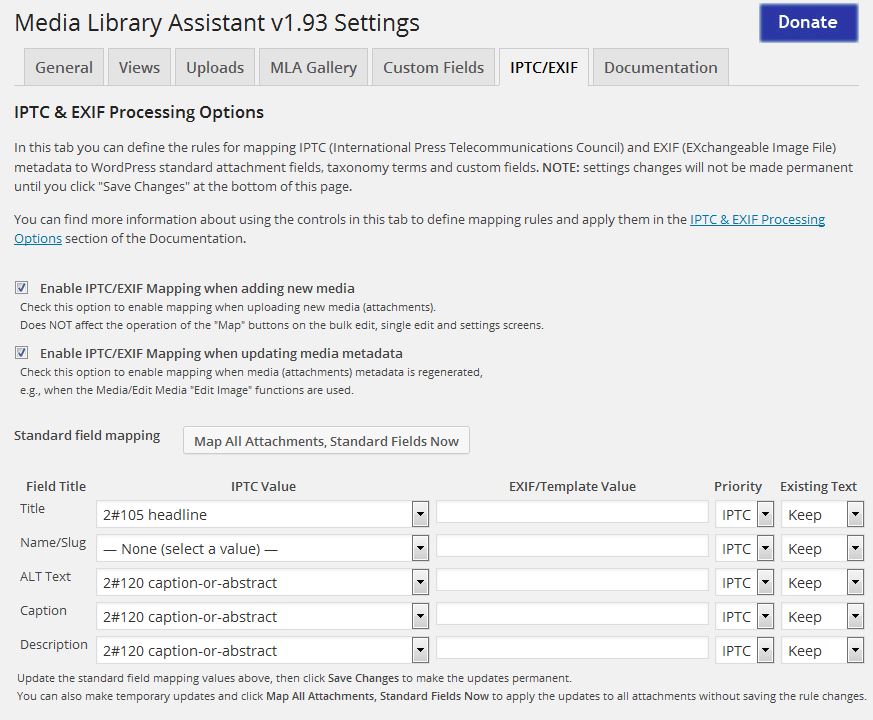Viewport: 873px width, 720px height.
Task: Select the IPTC/EXIF tab
Action: click(543, 67)
